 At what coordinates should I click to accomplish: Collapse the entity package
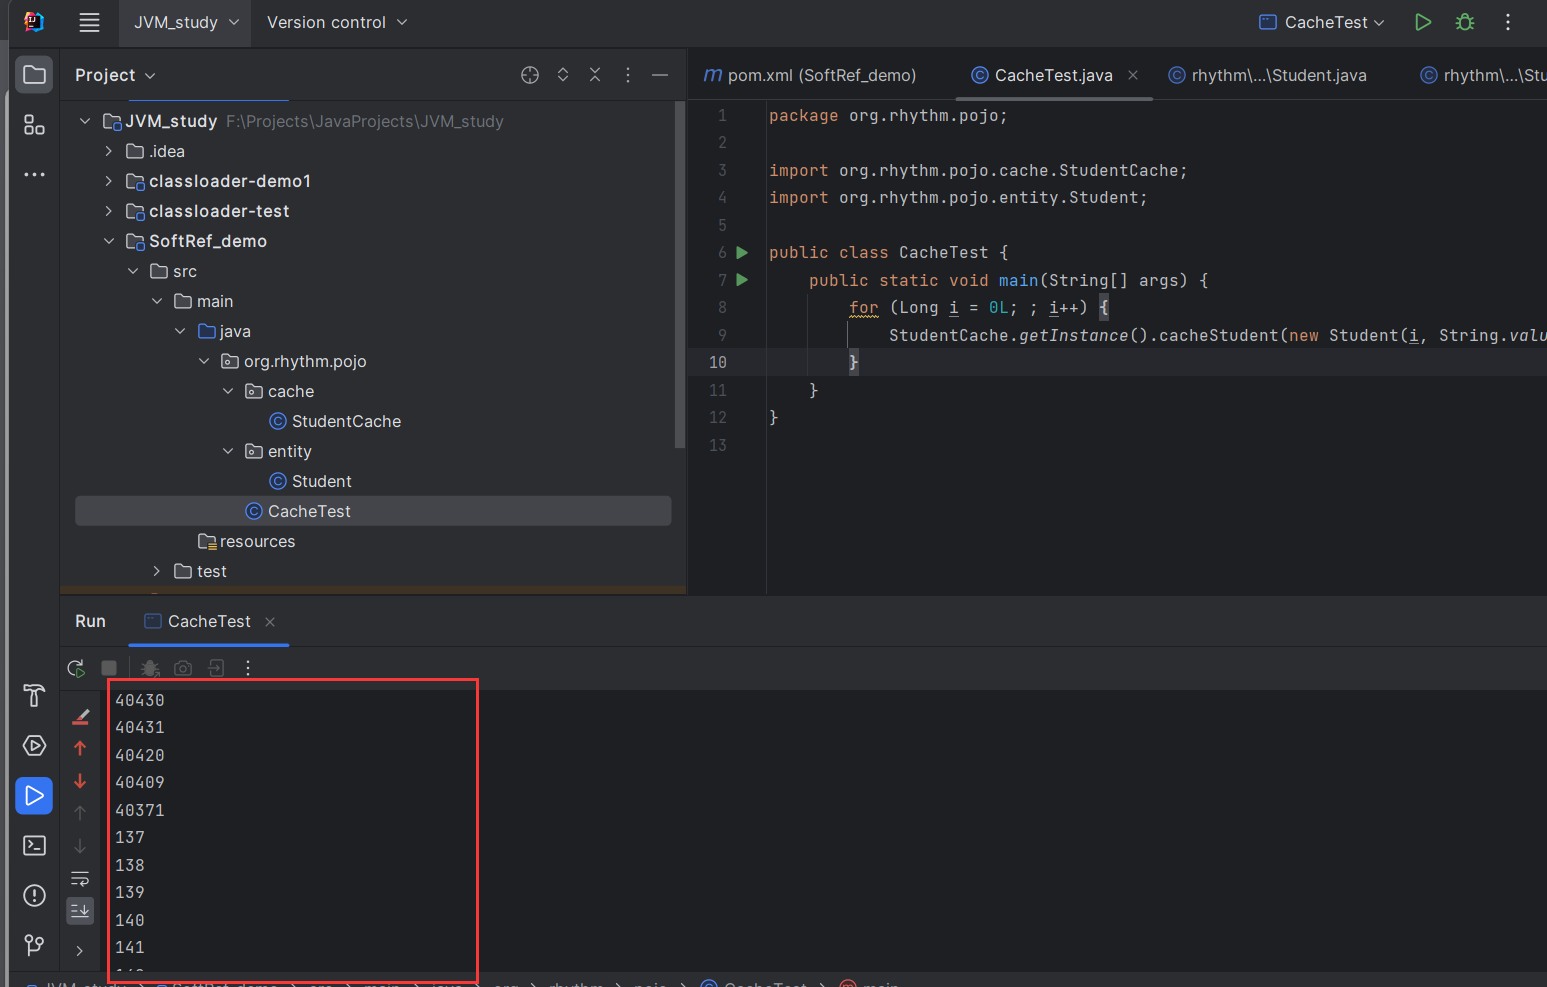[x=229, y=451]
